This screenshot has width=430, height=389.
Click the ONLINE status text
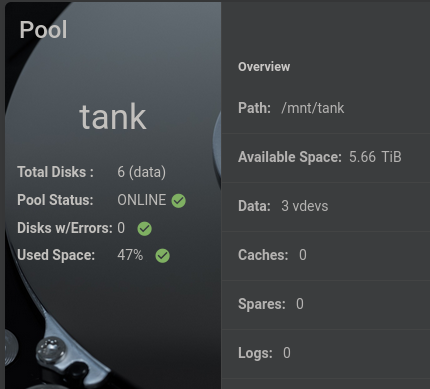click(141, 200)
